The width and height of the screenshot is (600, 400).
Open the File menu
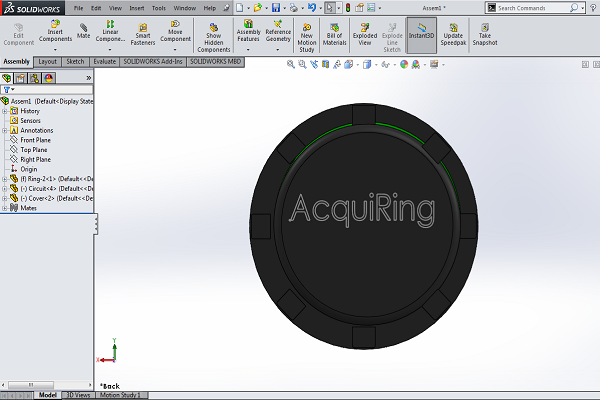(78, 8)
